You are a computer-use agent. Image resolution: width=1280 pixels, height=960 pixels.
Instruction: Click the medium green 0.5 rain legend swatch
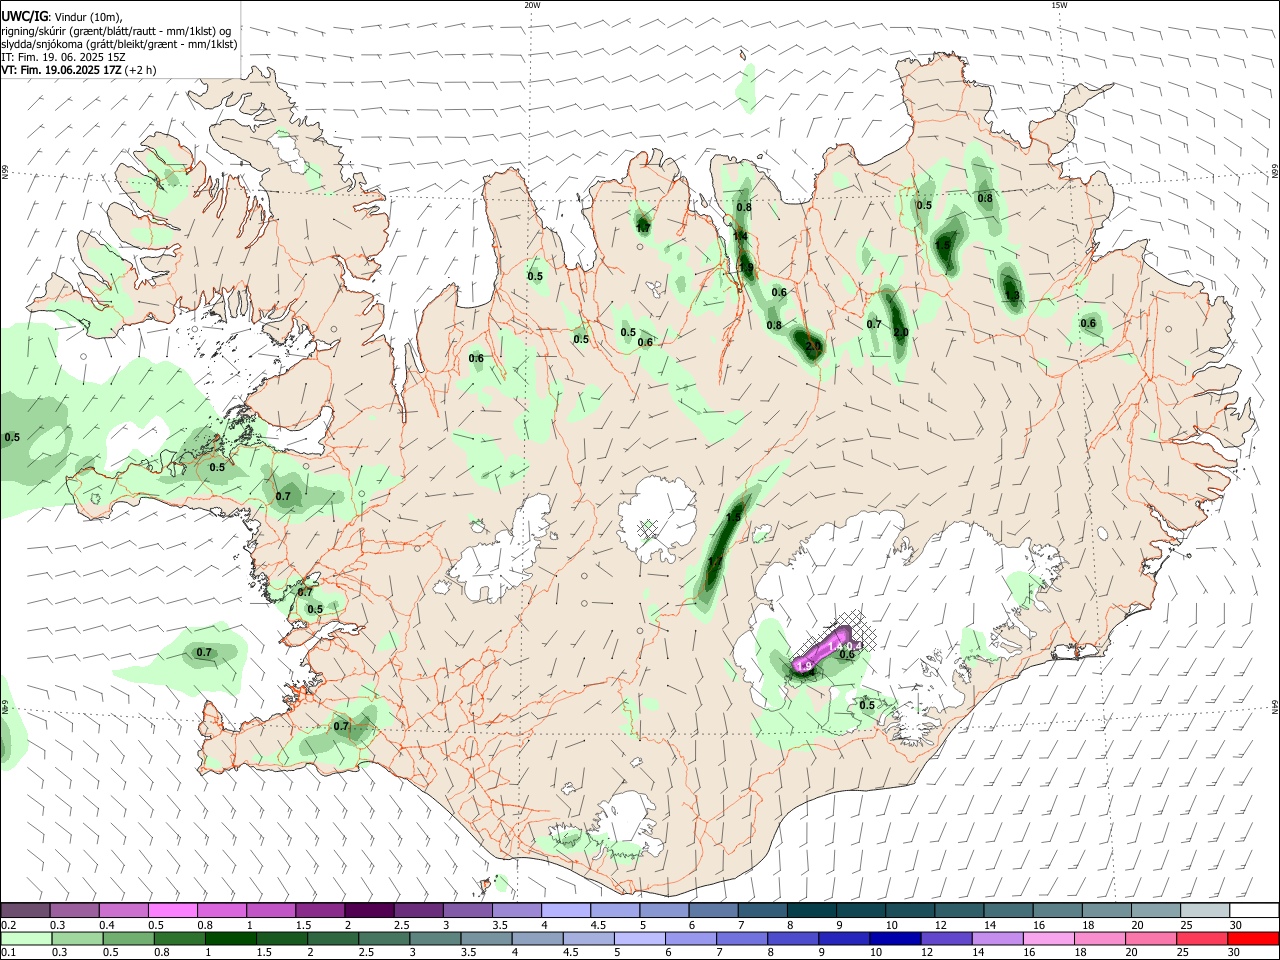(x=129, y=938)
